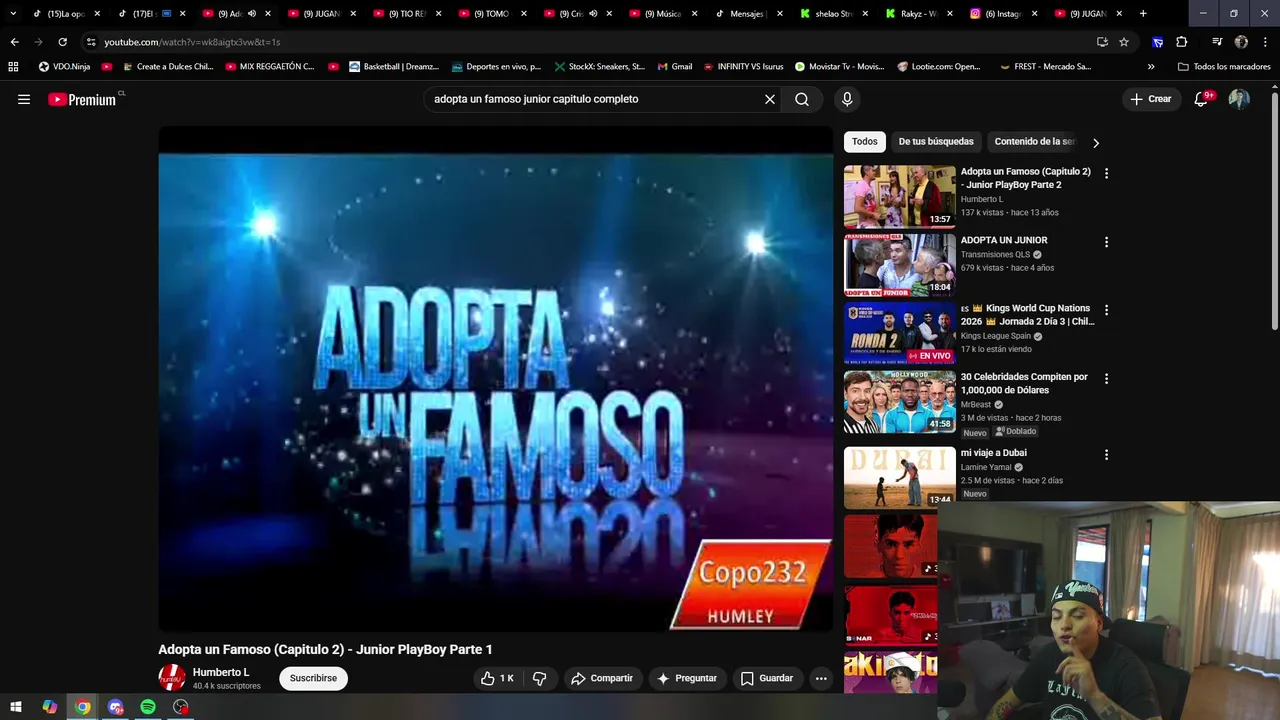This screenshot has height=720, width=1280.
Task: Open the StockX Sneakers bookmark
Action: [x=600, y=67]
